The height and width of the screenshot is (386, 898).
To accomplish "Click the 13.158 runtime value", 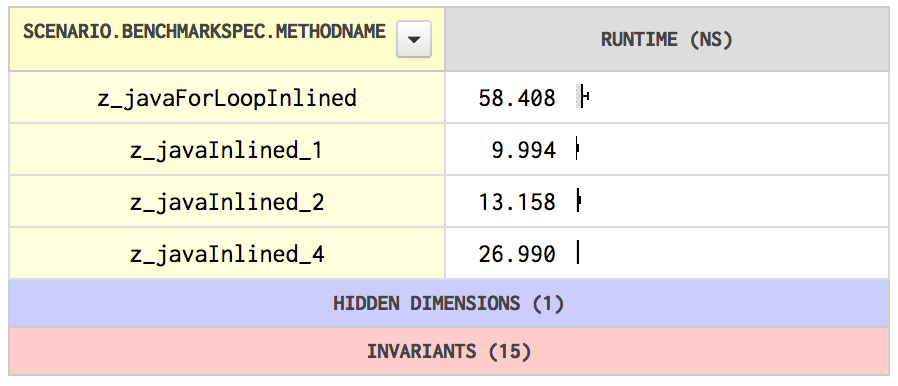I will pyautogui.click(x=517, y=203).
